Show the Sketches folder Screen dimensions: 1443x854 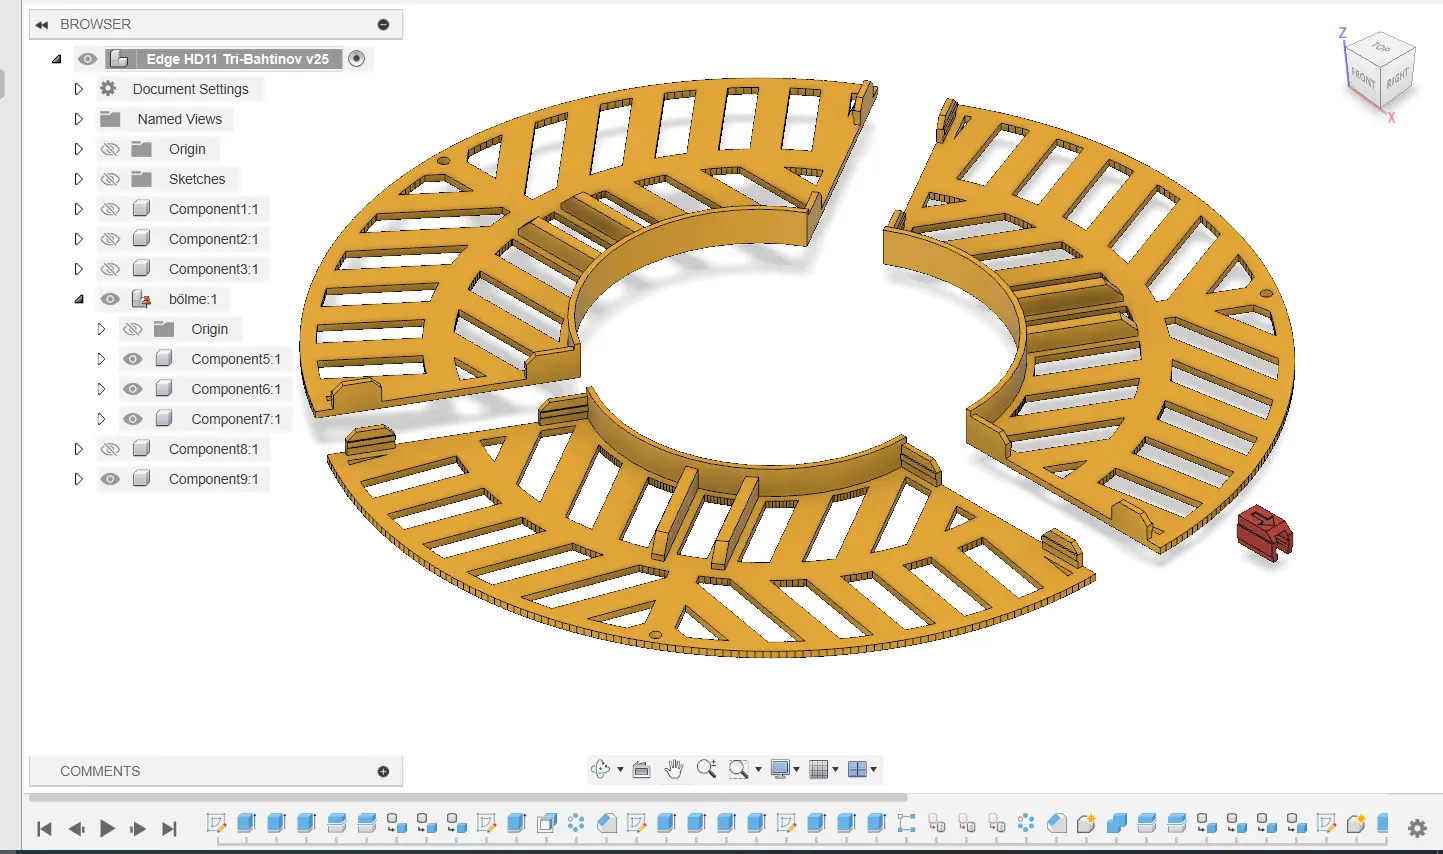[x=110, y=179]
